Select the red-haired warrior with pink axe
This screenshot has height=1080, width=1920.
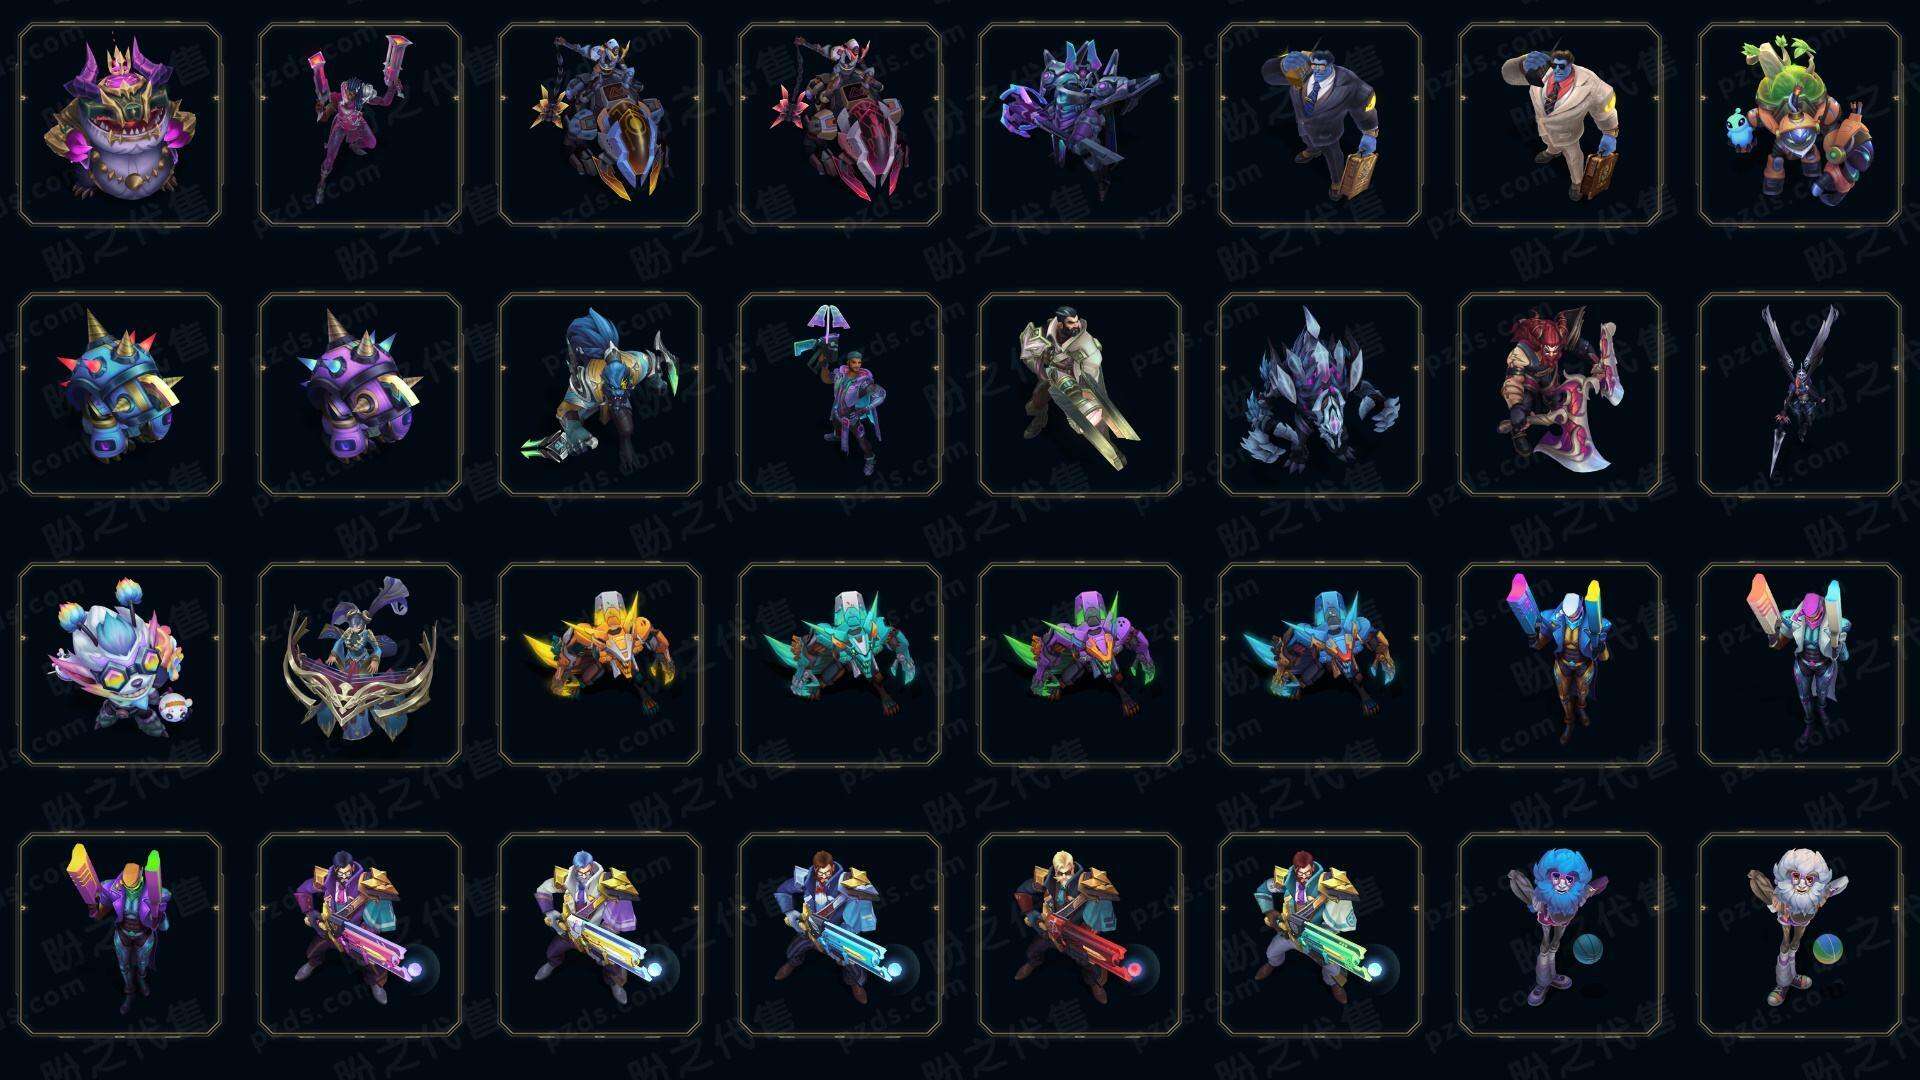pyautogui.click(x=1560, y=394)
